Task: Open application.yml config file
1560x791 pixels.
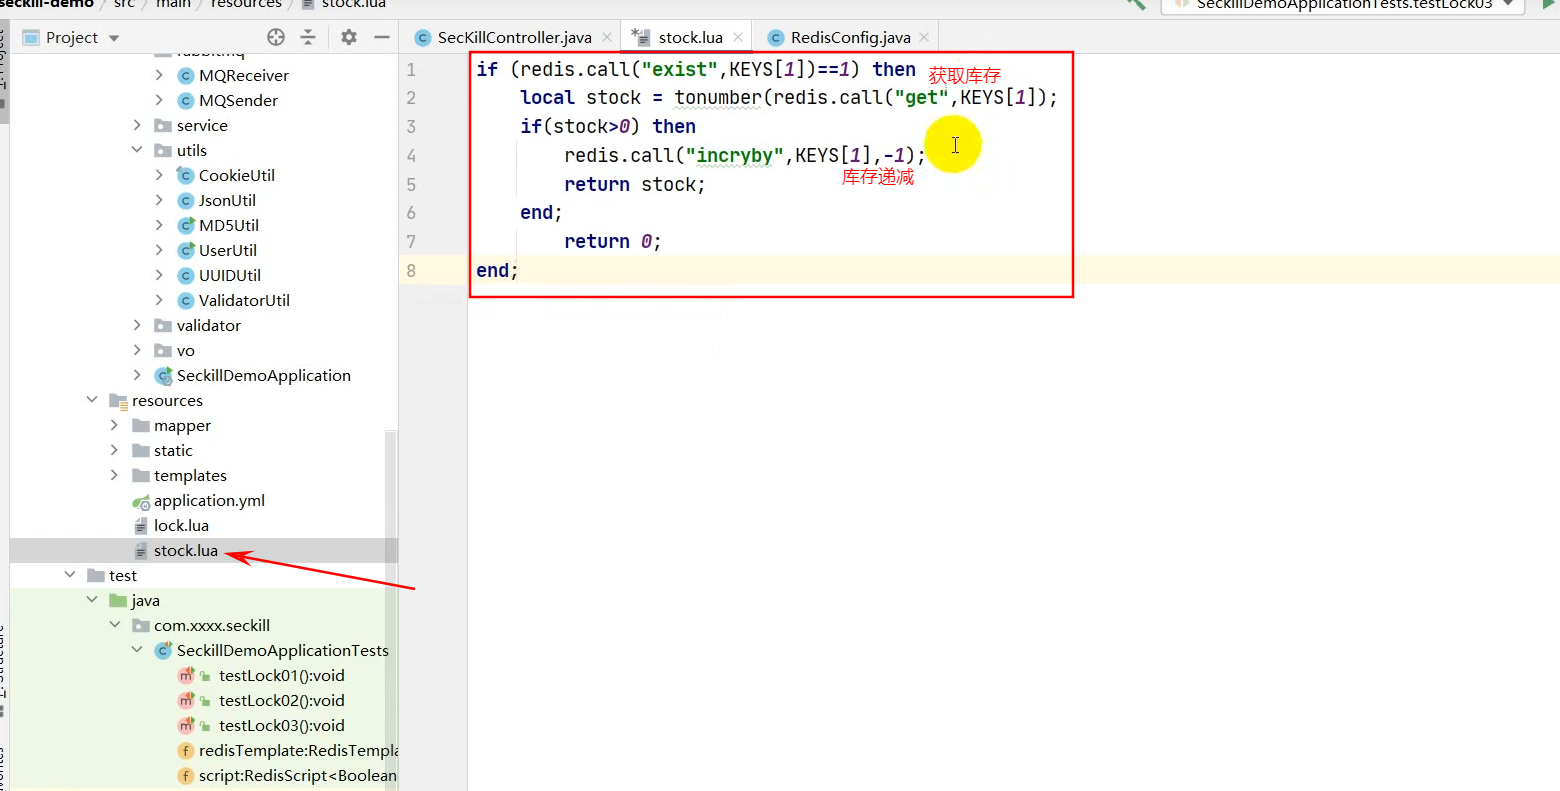Action: [209, 500]
